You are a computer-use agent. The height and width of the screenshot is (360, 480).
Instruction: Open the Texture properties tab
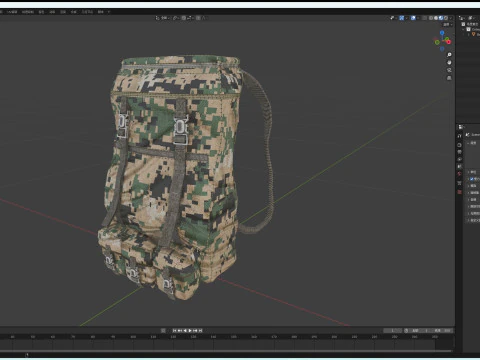(x=460, y=192)
